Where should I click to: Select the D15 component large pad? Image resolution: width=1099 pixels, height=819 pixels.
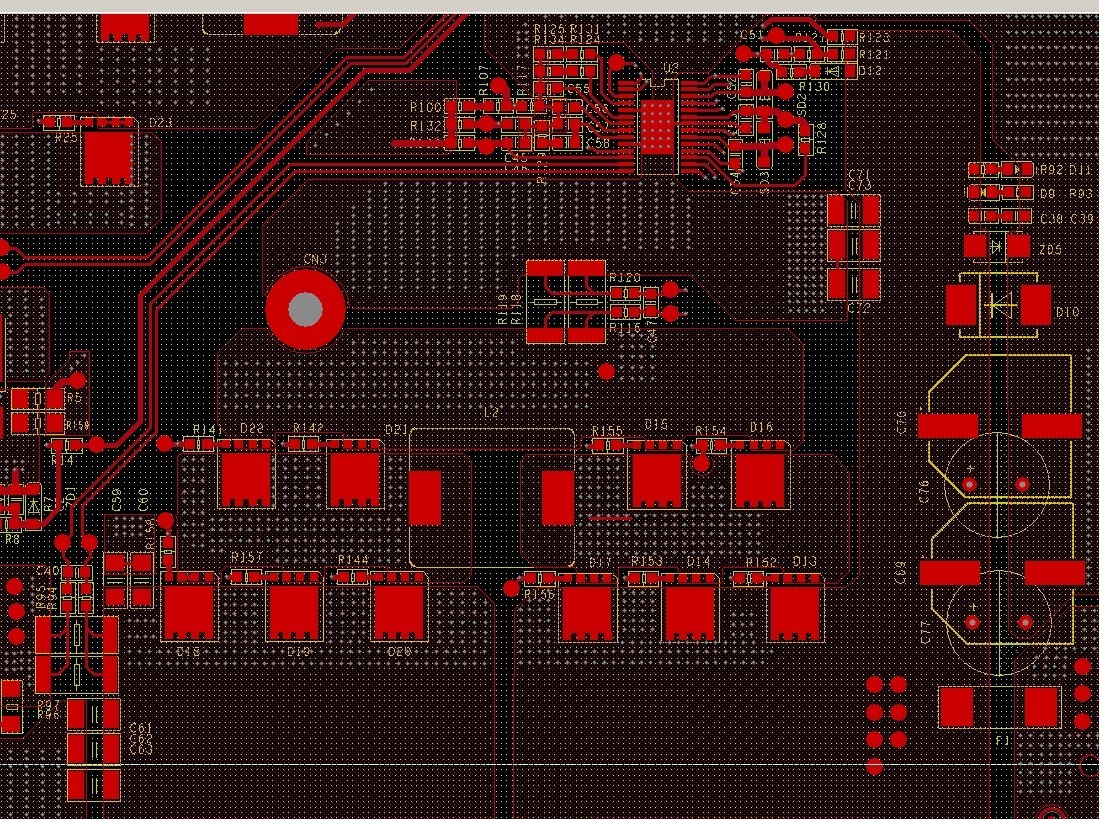pos(657,479)
